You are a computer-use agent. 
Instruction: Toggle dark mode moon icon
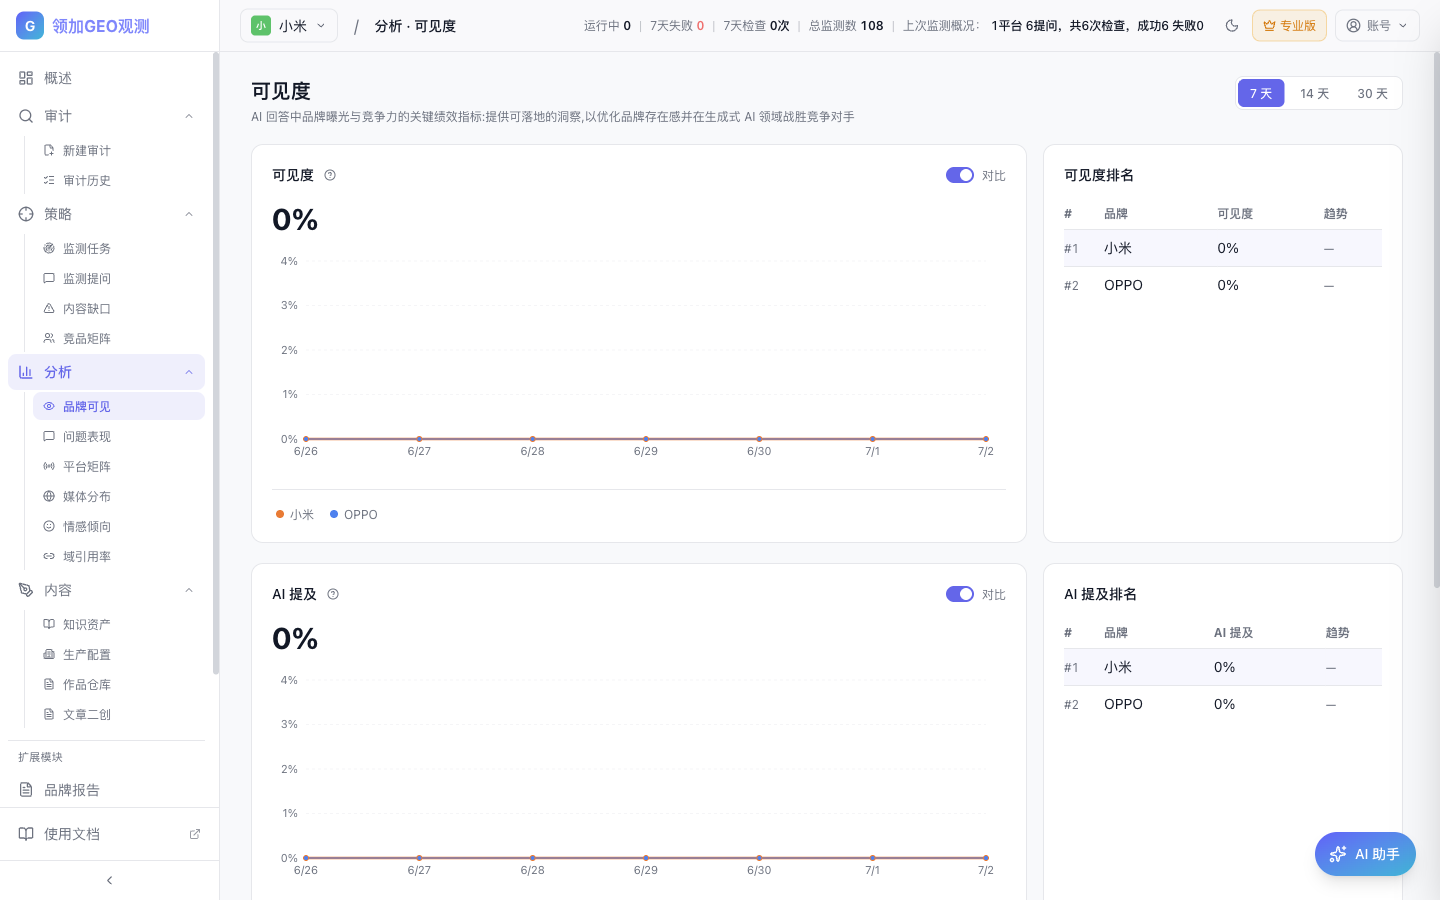coord(1232,26)
